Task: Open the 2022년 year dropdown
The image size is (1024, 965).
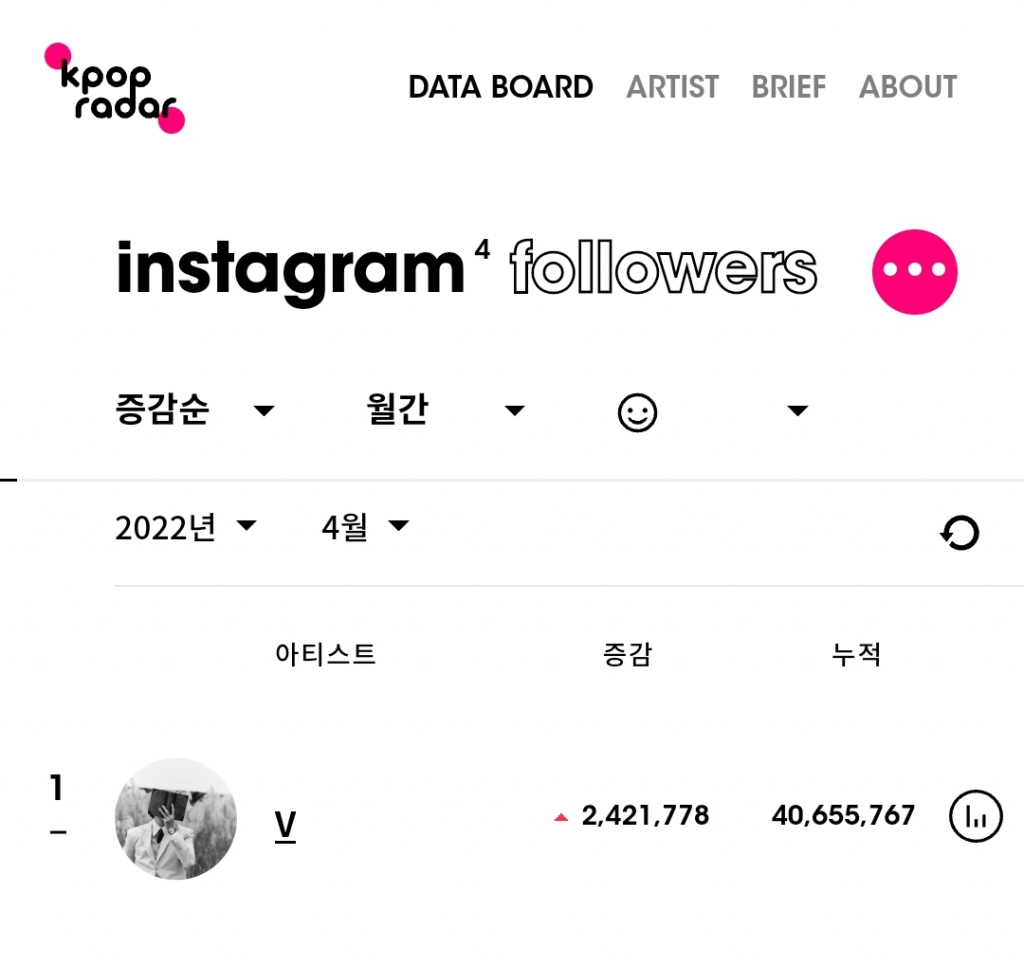Action: [x=186, y=527]
